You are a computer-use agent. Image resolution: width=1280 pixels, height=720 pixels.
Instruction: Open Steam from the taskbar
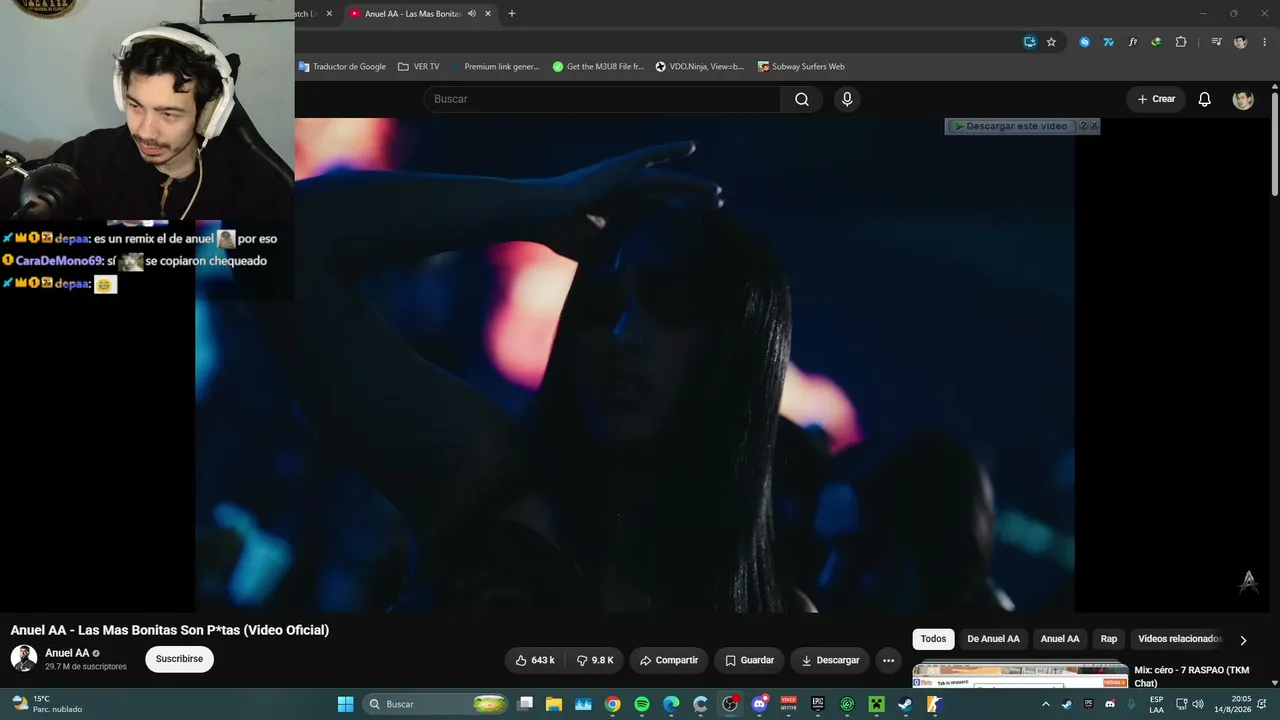click(x=905, y=704)
